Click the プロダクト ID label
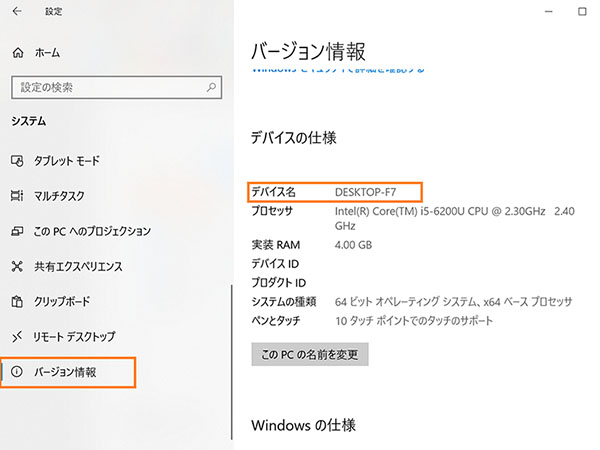The width and height of the screenshot is (600, 450). coord(279,283)
